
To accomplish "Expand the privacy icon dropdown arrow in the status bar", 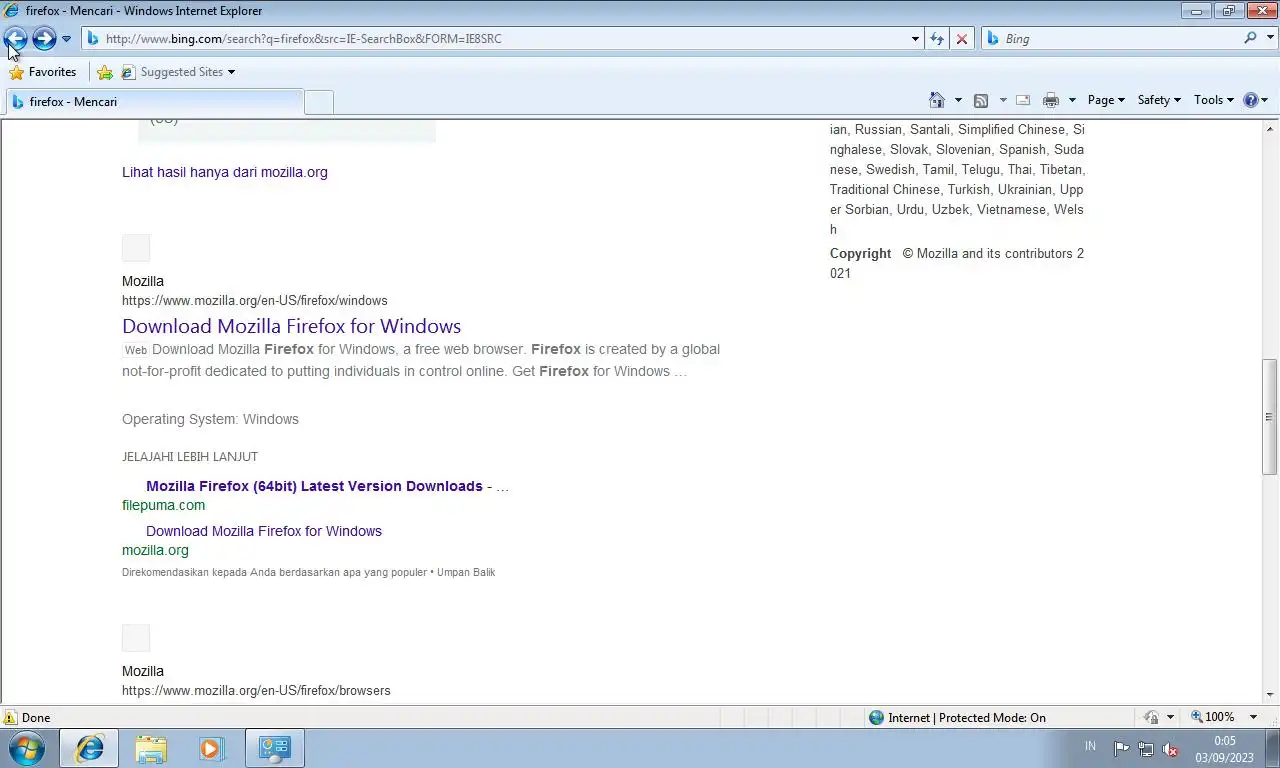I will coord(1170,718).
